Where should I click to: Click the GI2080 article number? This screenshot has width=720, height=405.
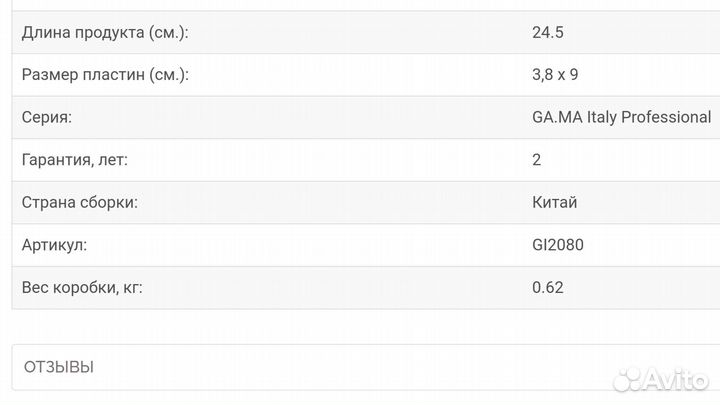tap(558, 244)
